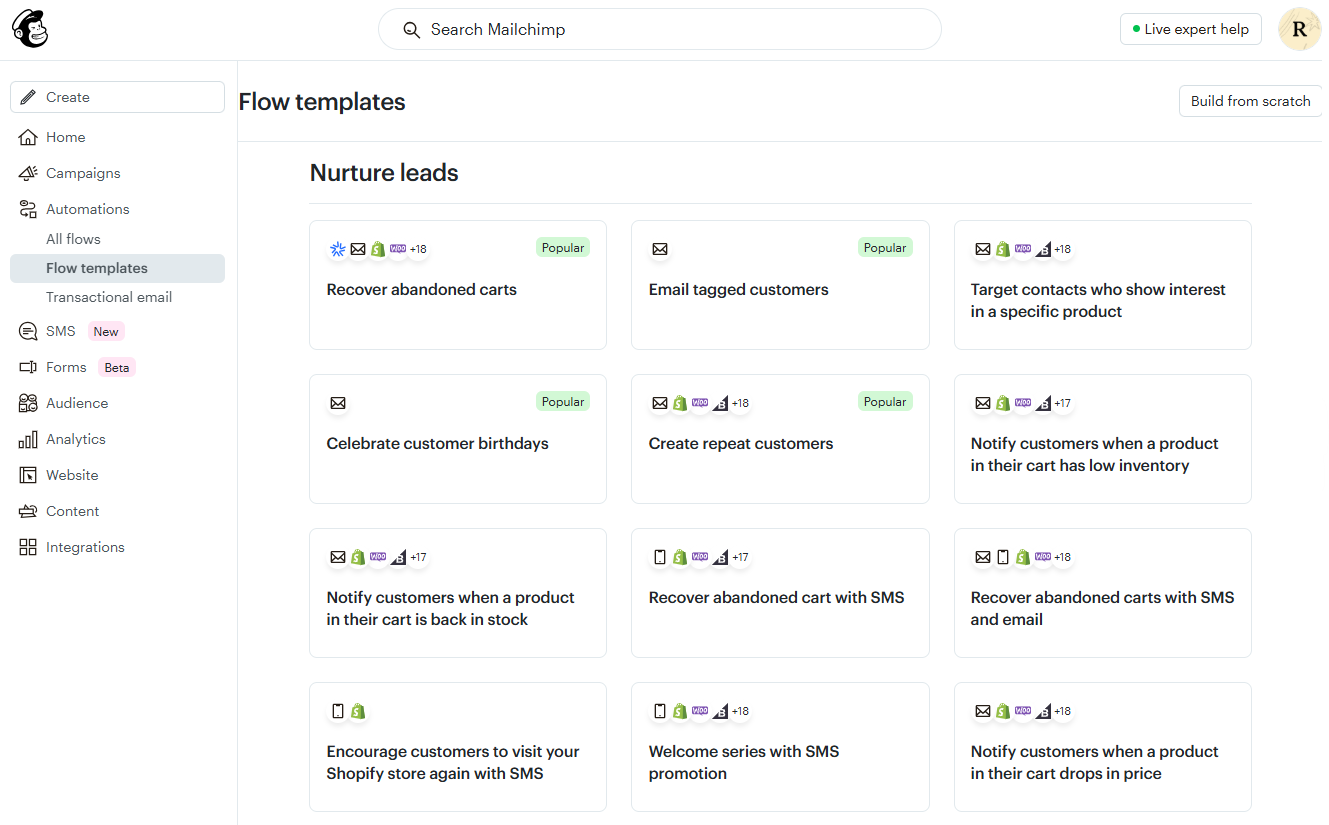Click the Mailchimp monkey logo
This screenshot has height=825, width=1329.
[x=30, y=29]
